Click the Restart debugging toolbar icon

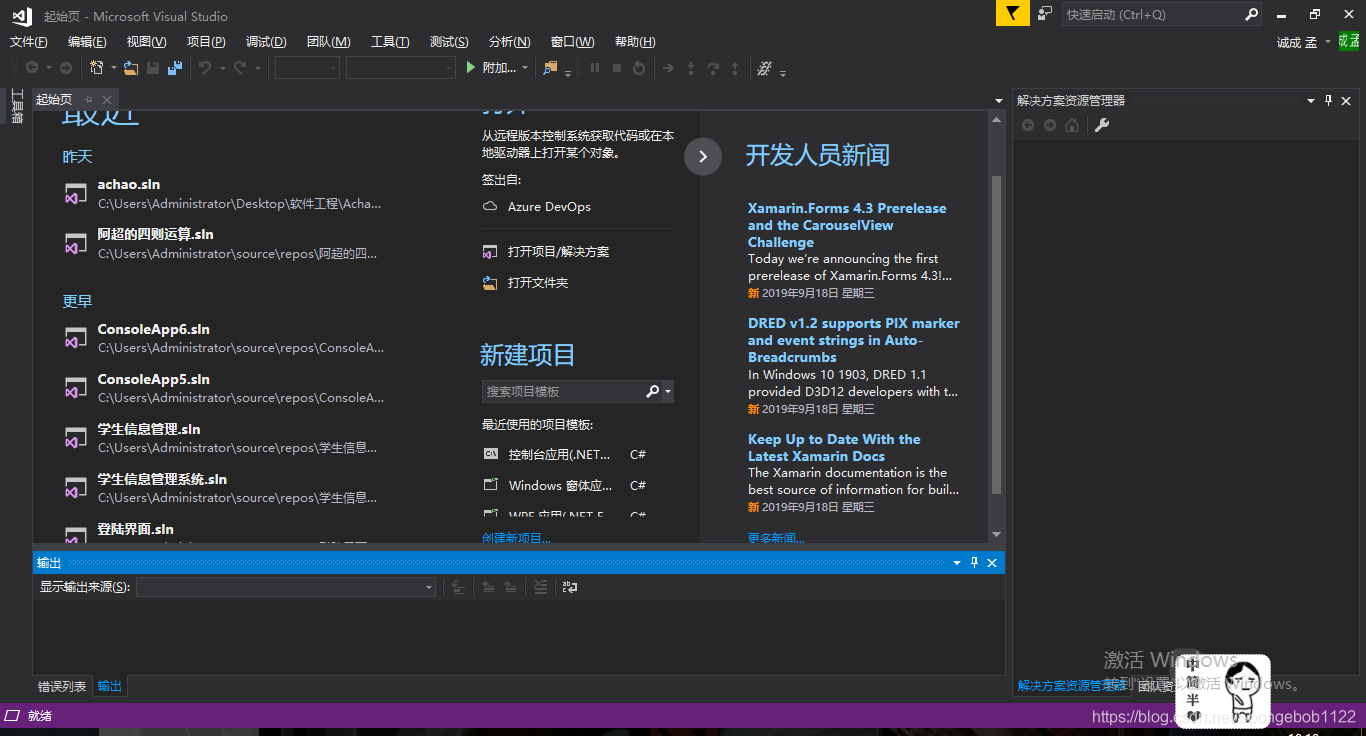click(x=639, y=68)
